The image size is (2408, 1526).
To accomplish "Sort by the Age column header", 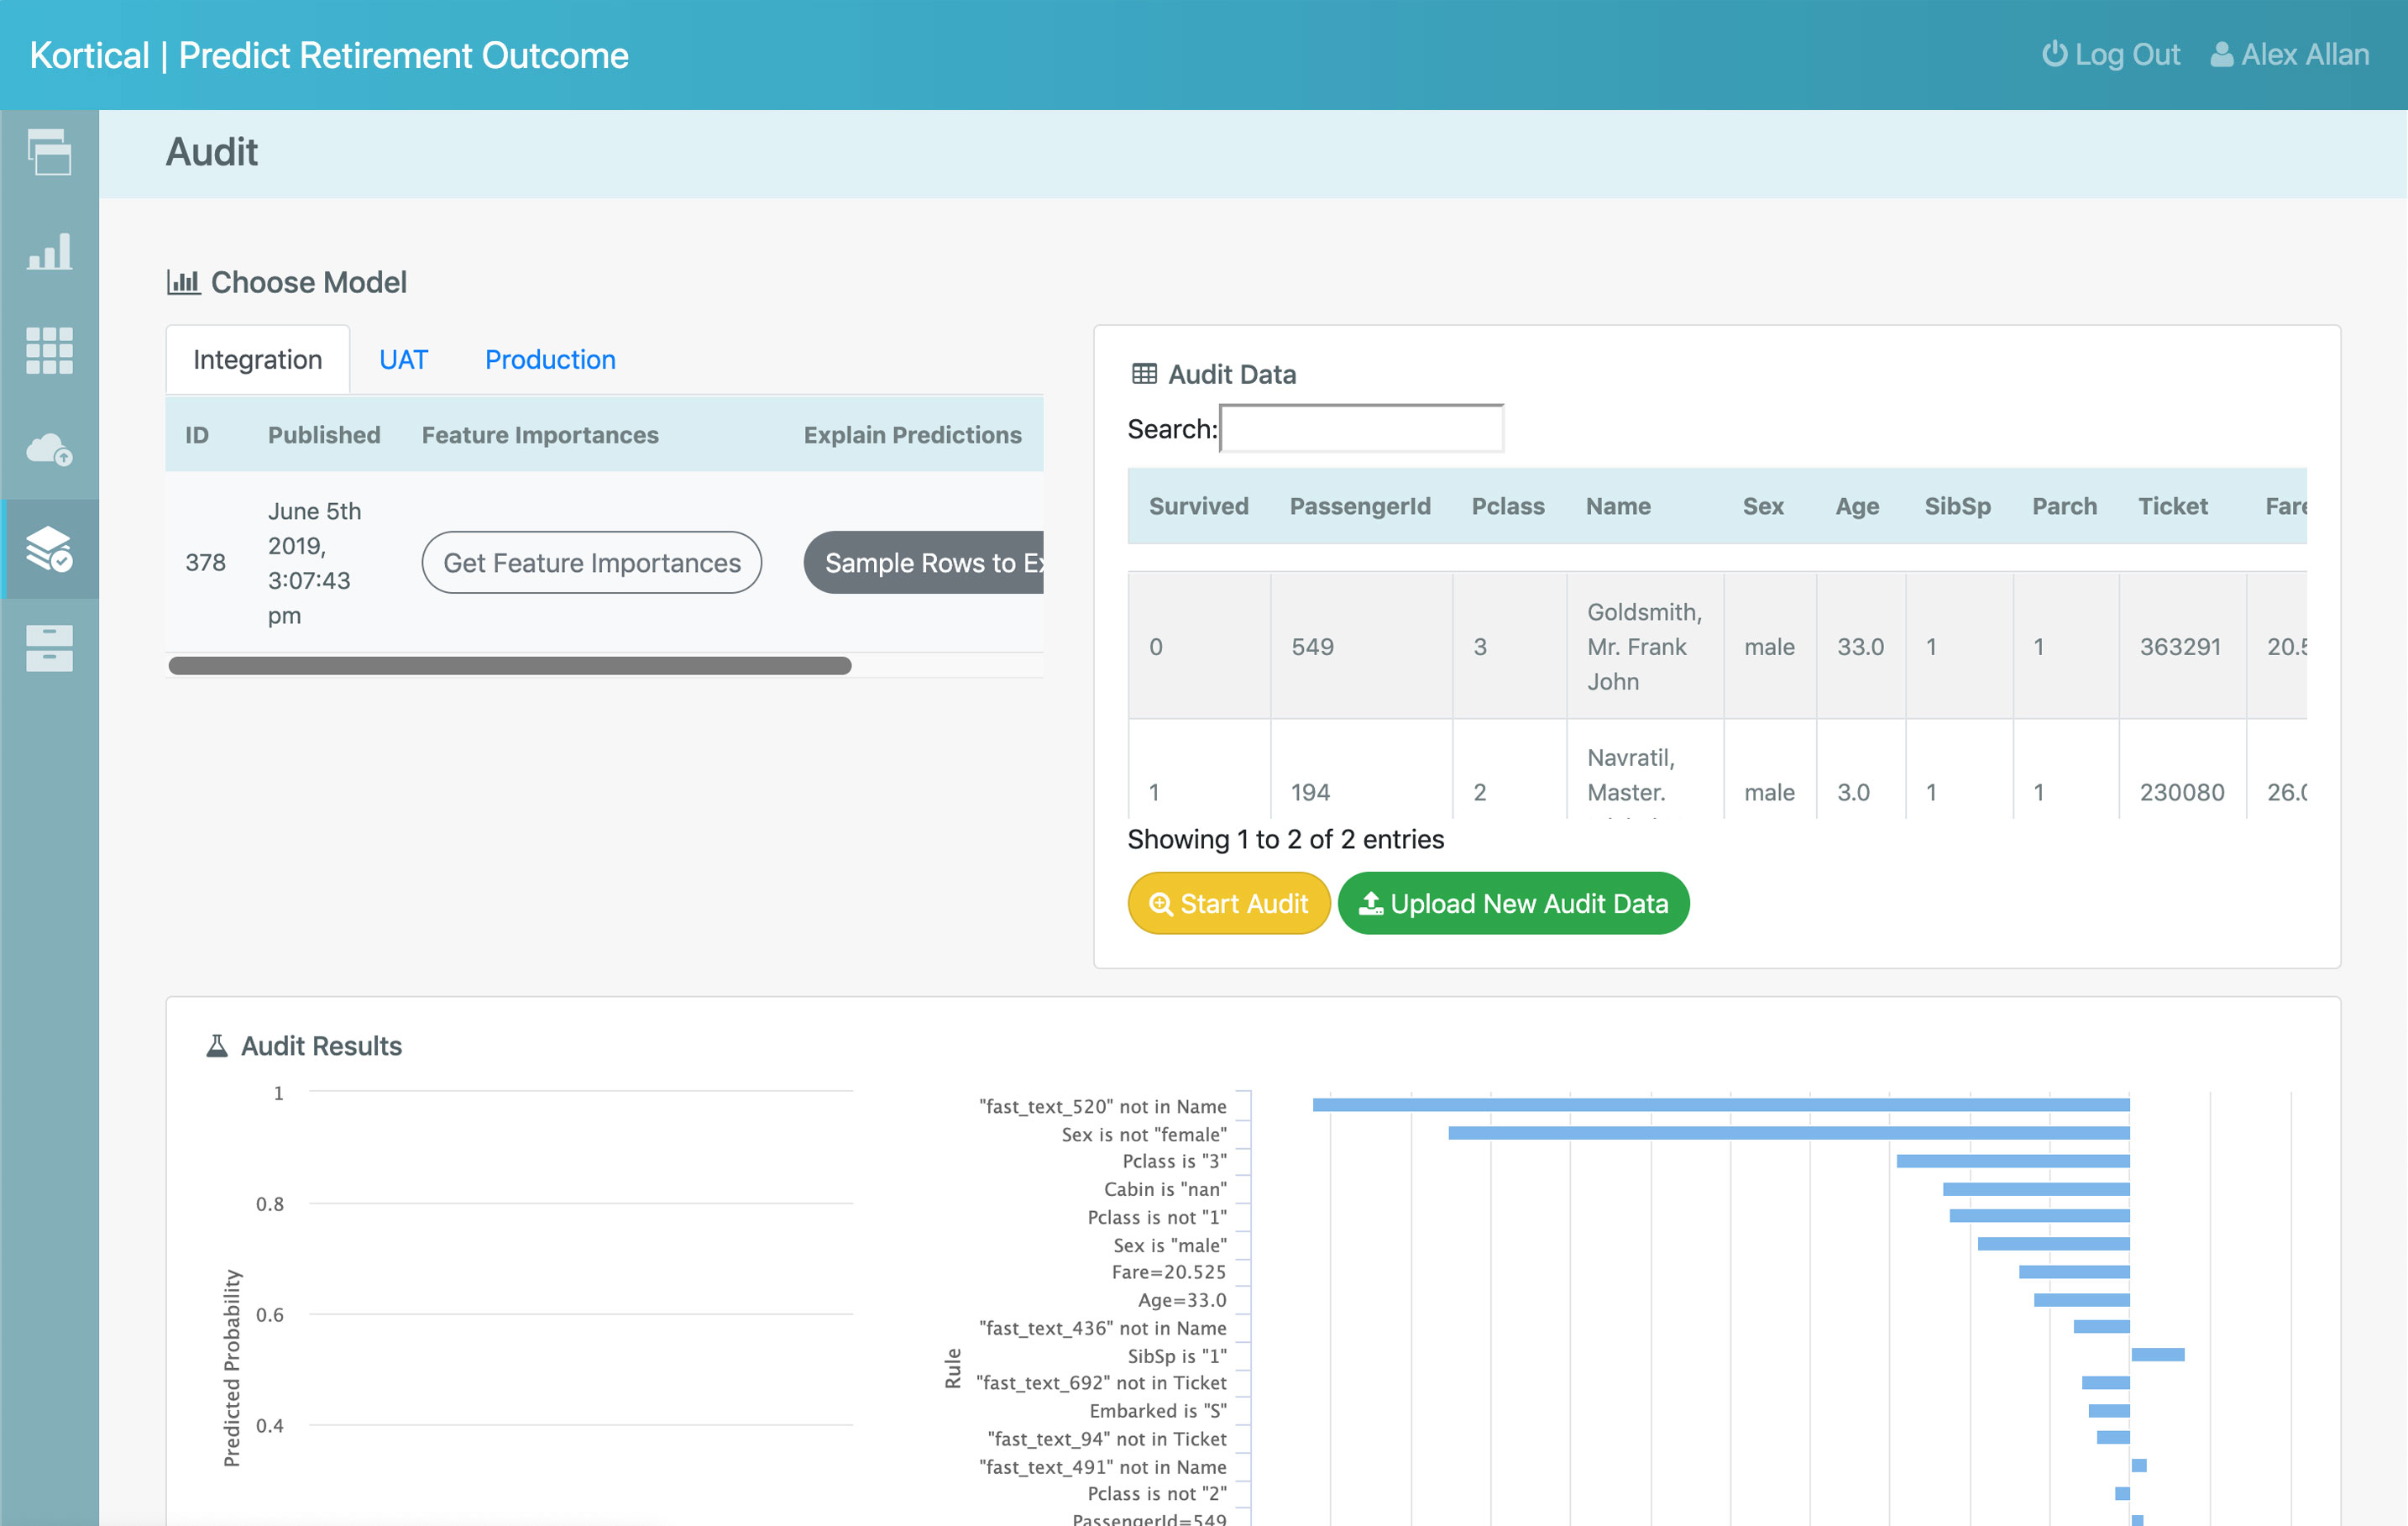I will [x=1856, y=506].
